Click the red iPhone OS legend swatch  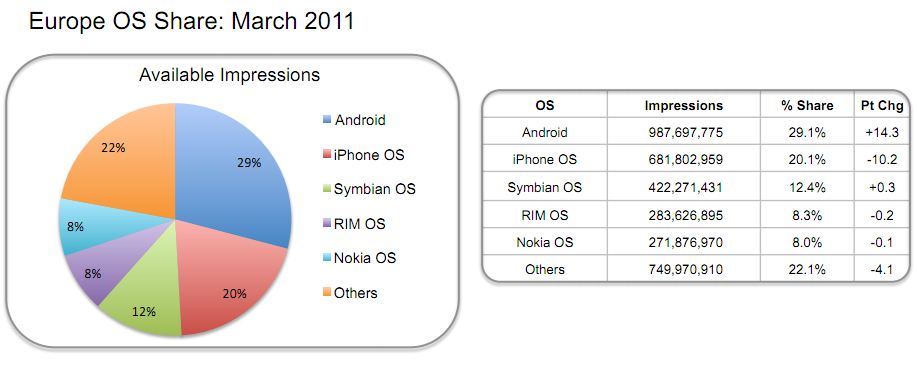coord(327,155)
